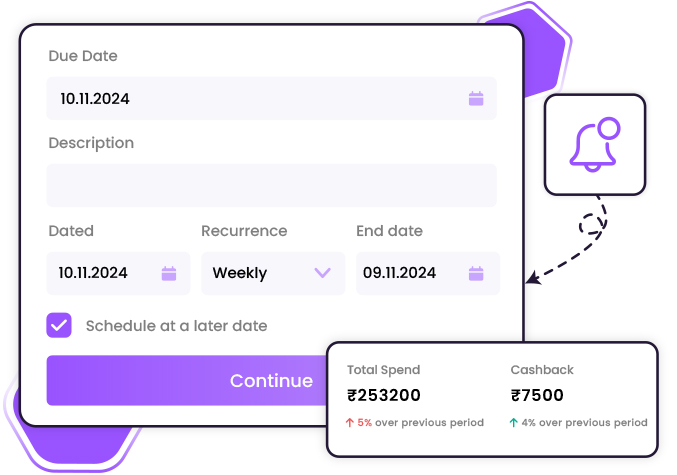Click the "Schedule at a later date" label

pos(176,326)
